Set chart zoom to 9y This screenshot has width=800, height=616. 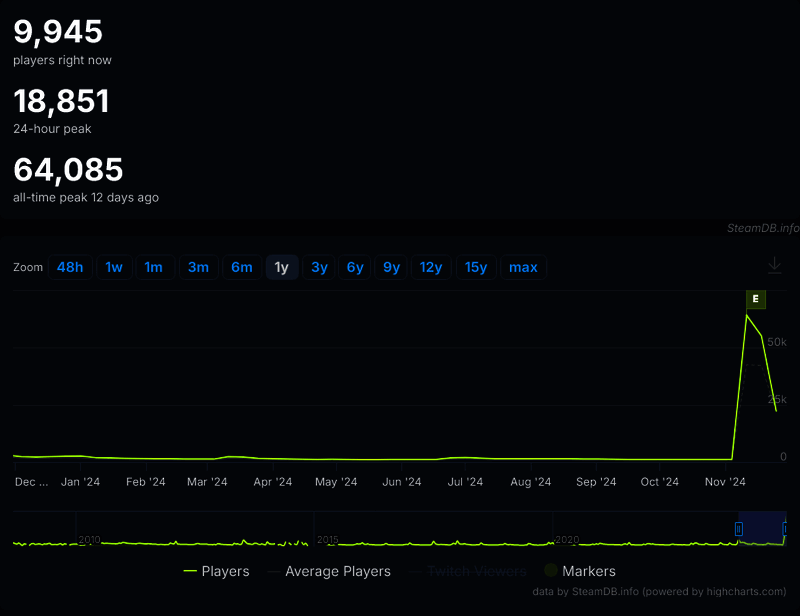click(x=391, y=267)
